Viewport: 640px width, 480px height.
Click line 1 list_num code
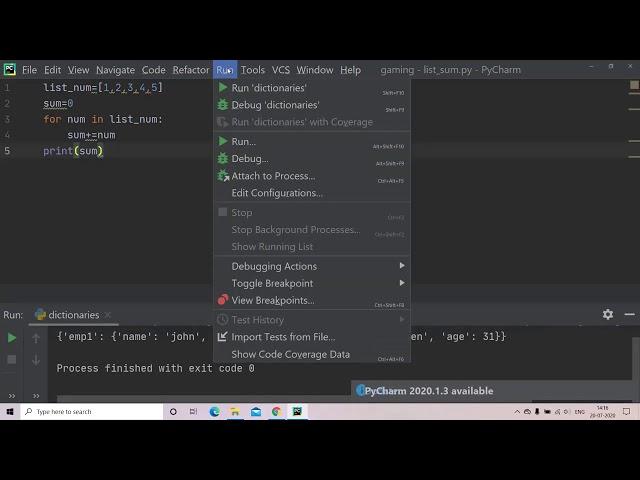pos(103,87)
